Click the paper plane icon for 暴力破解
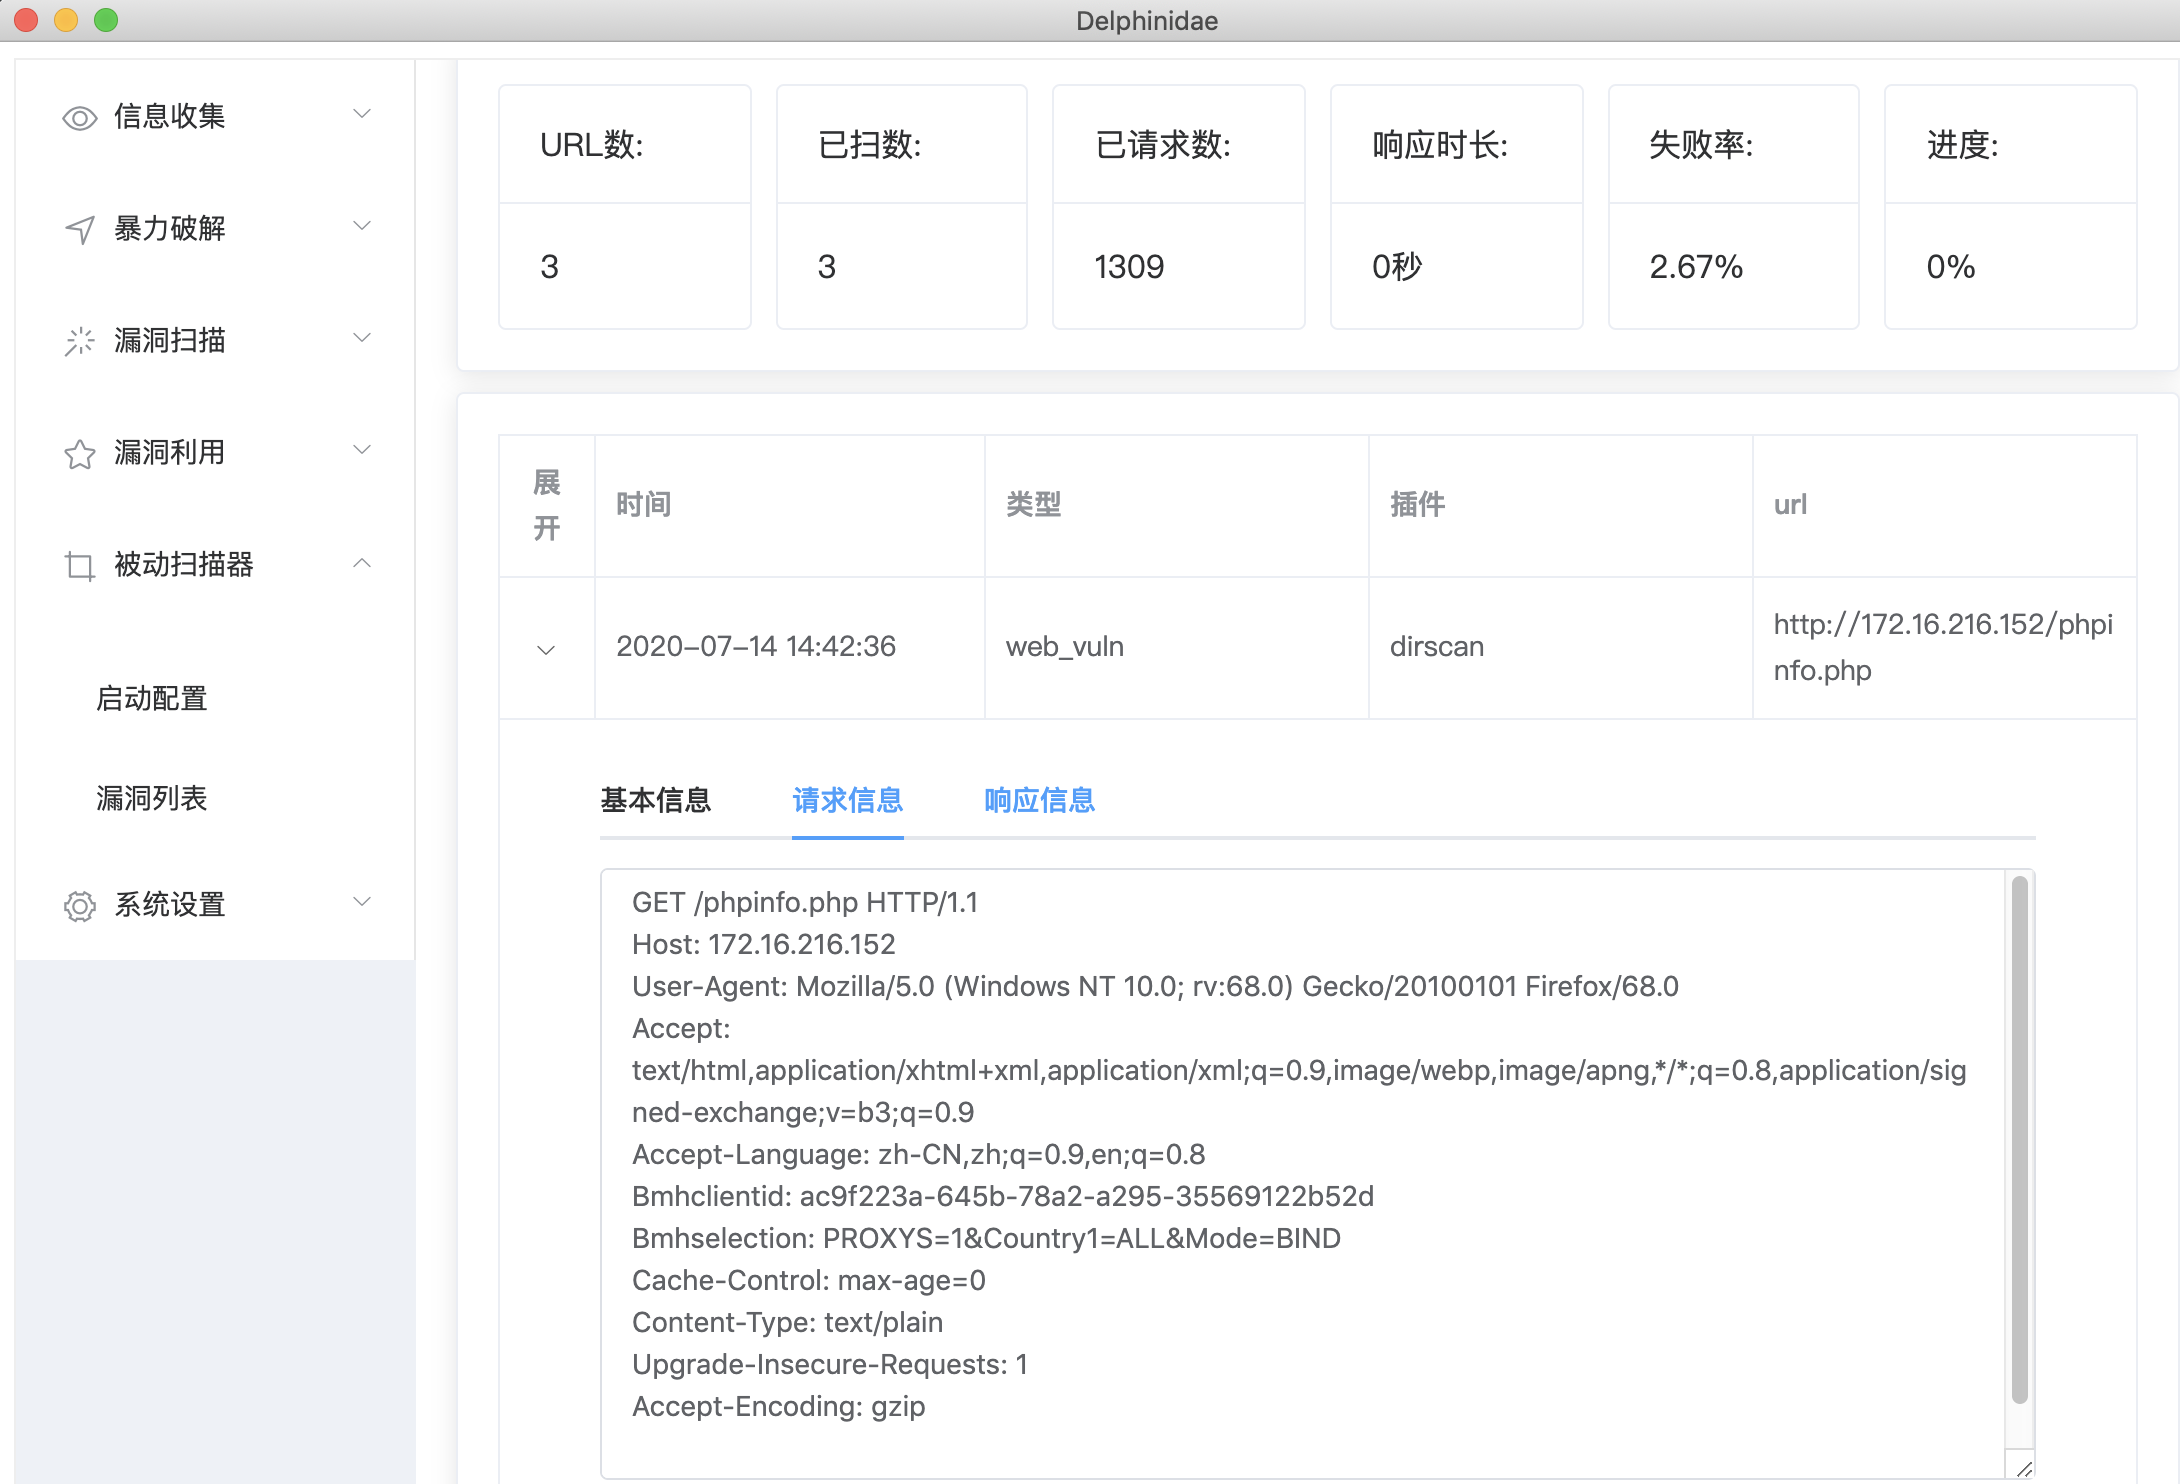This screenshot has width=2180, height=1484. pyautogui.click(x=79, y=230)
